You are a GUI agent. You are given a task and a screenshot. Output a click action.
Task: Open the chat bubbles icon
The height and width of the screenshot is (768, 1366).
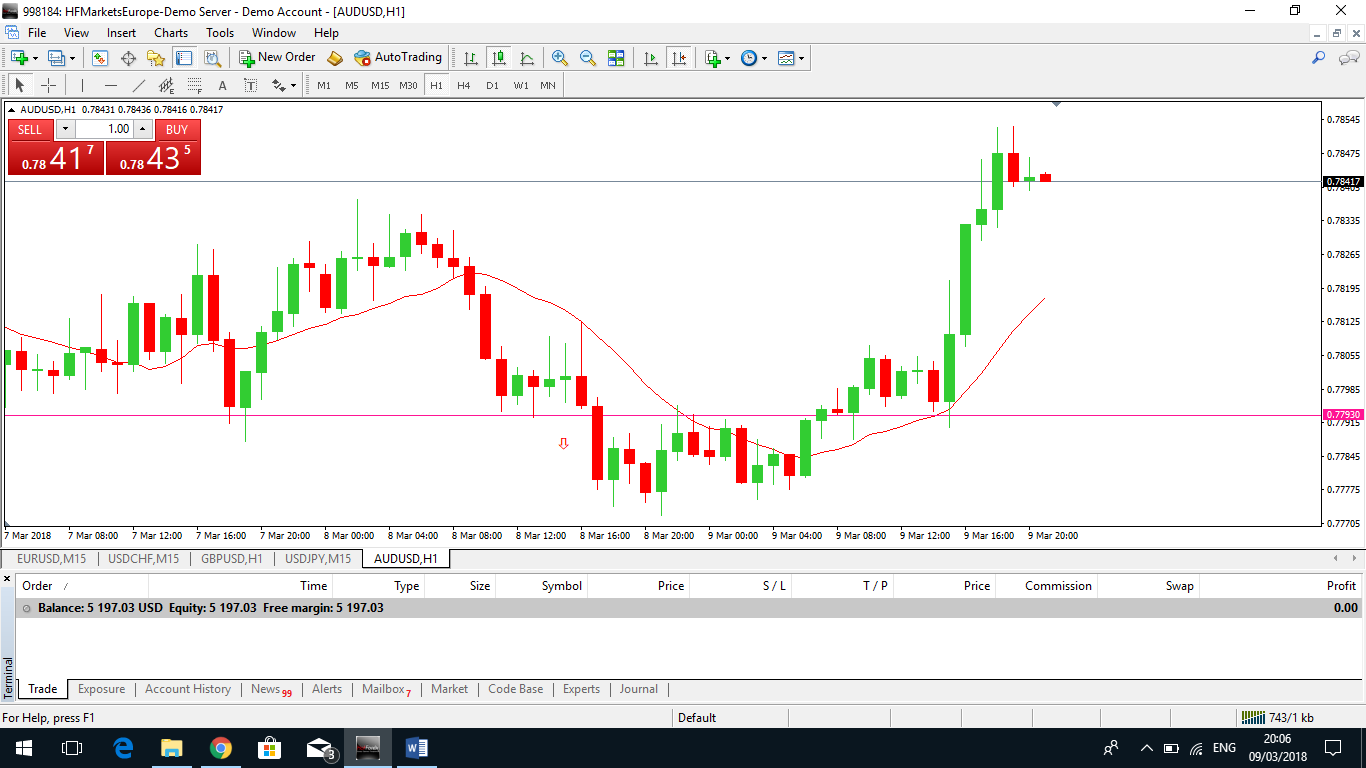click(1349, 58)
